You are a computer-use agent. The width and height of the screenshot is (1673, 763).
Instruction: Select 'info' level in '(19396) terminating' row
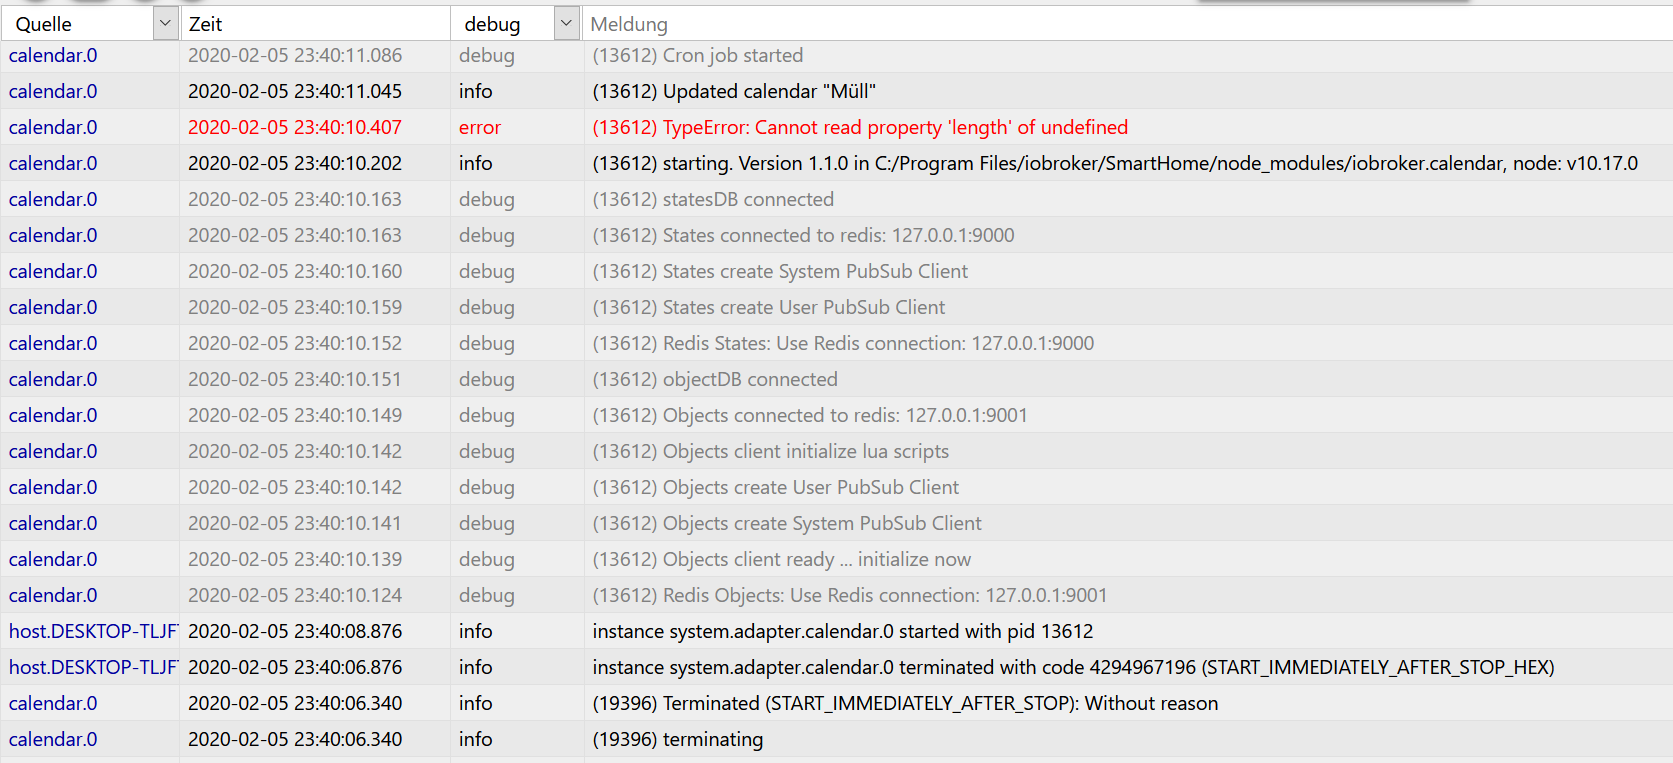click(x=476, y=739)
